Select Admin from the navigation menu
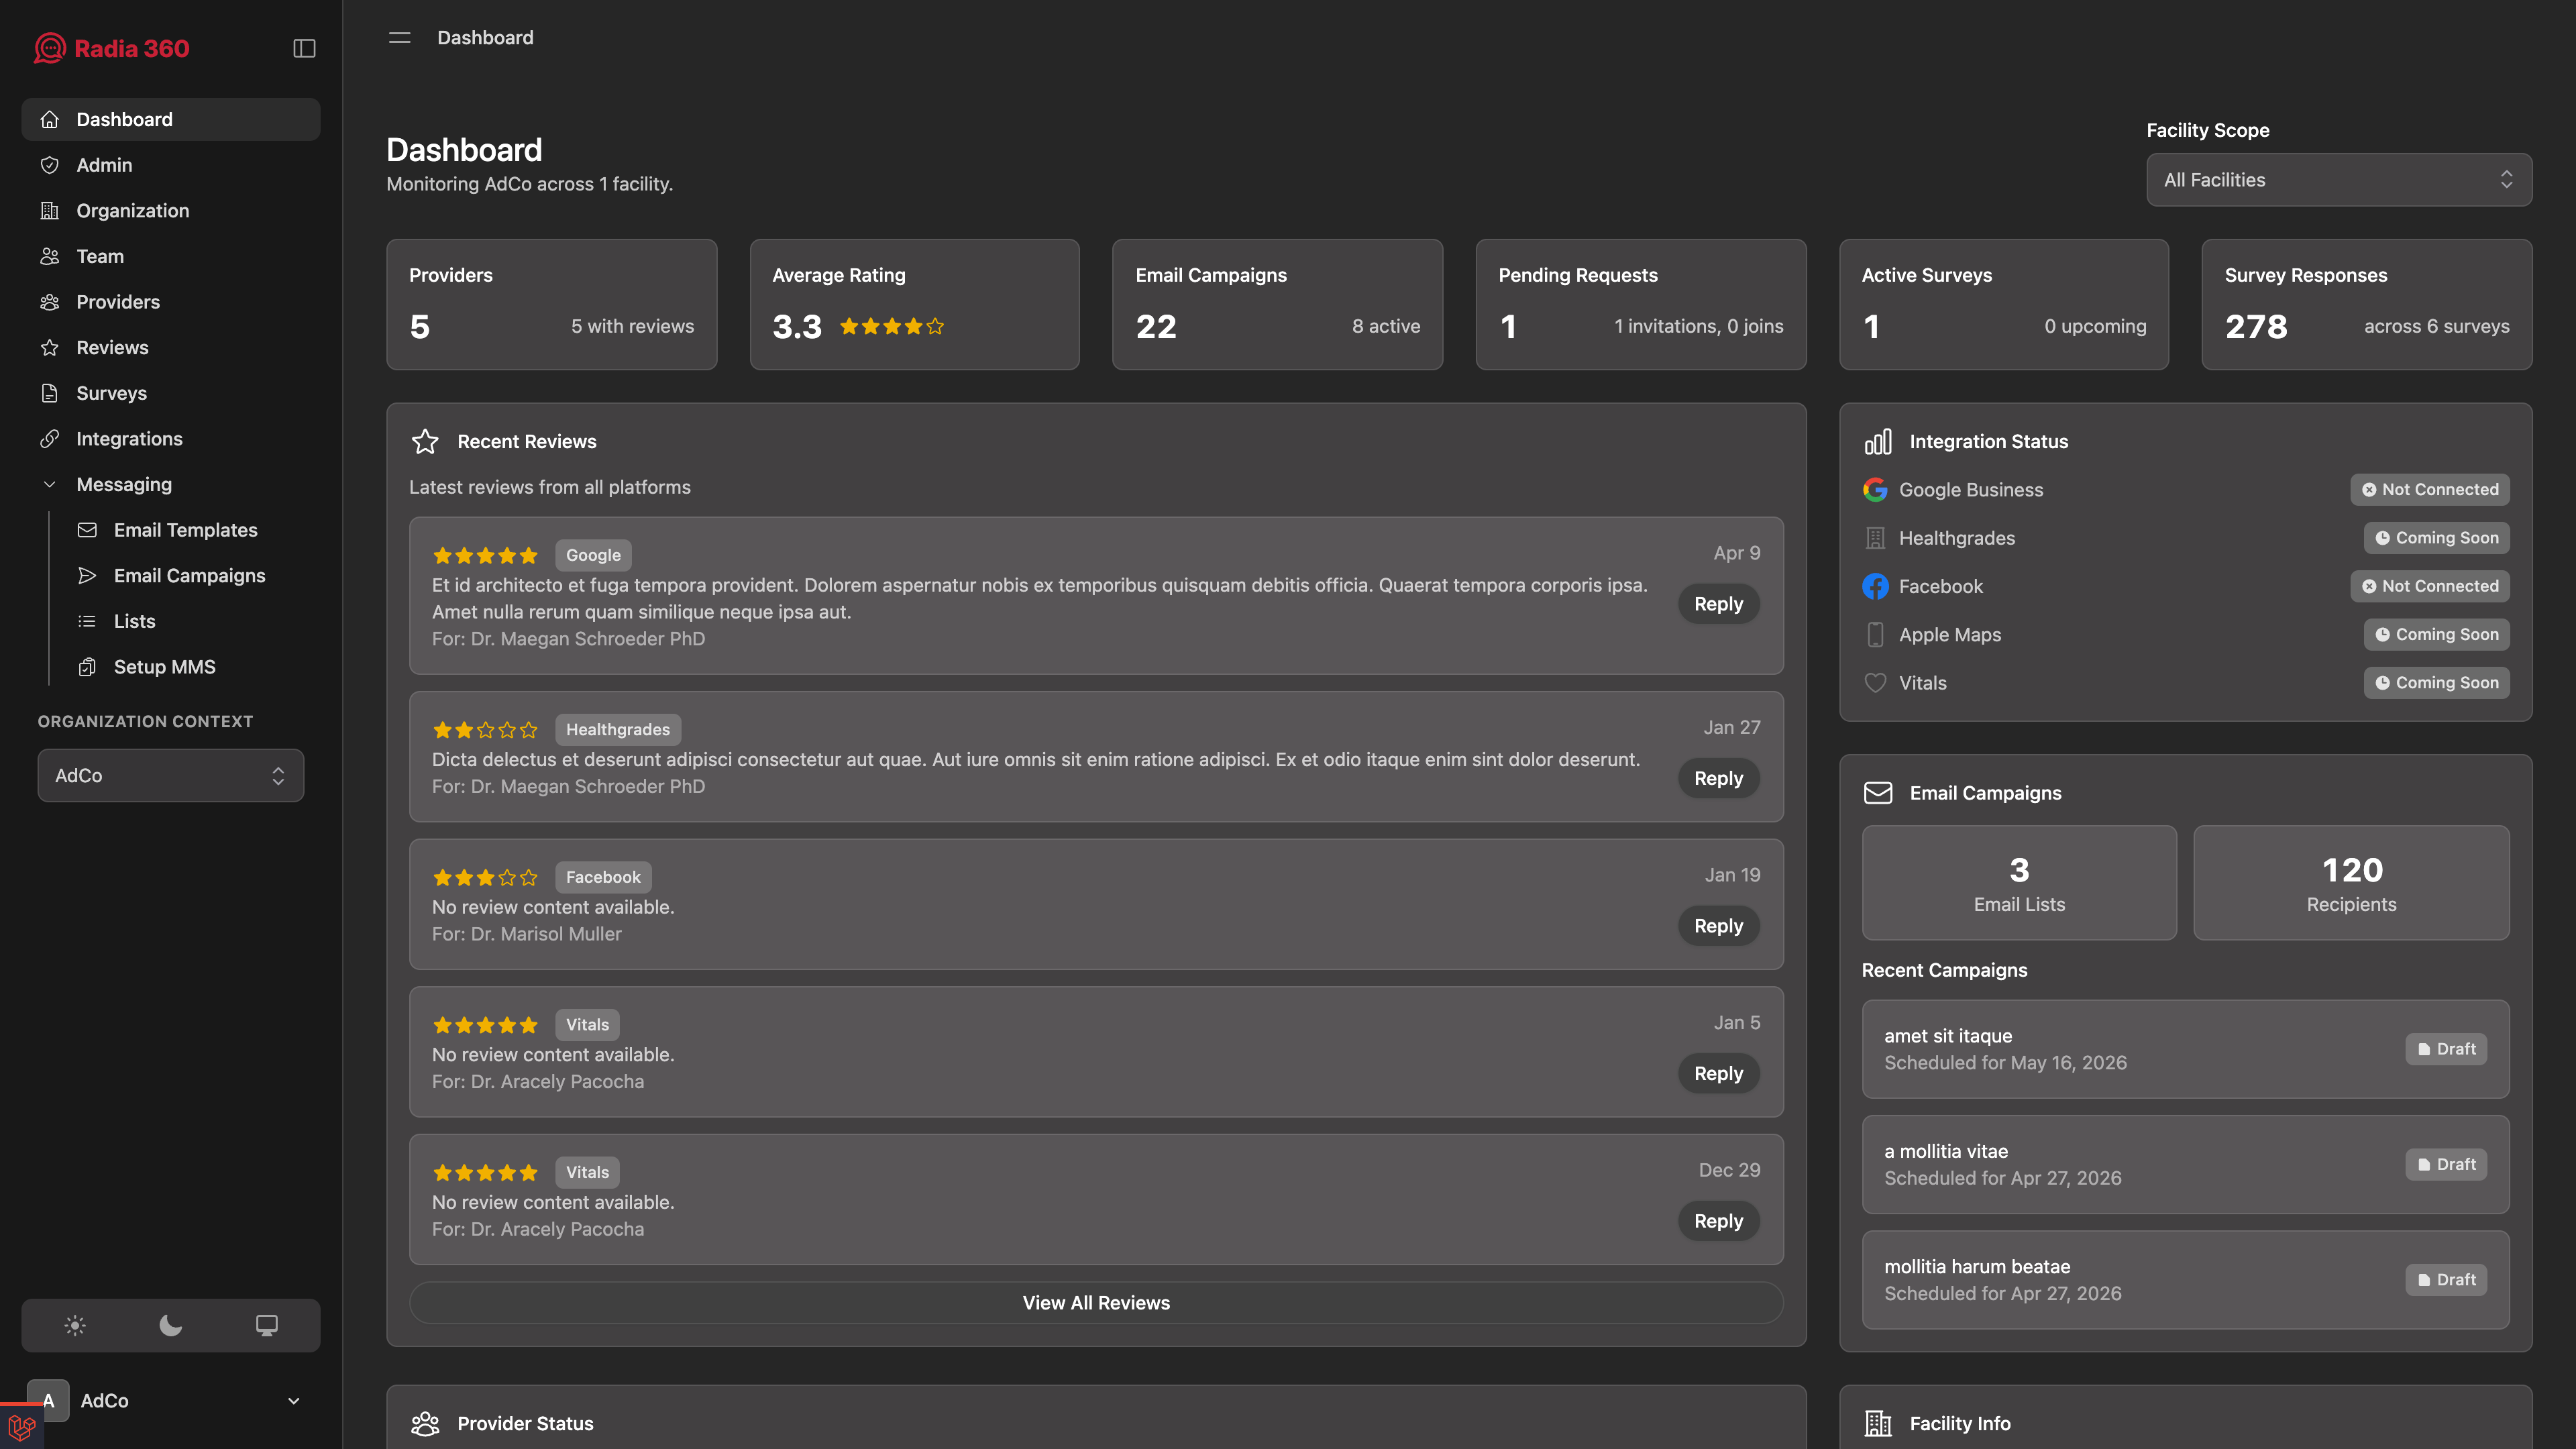 (104, 164)
